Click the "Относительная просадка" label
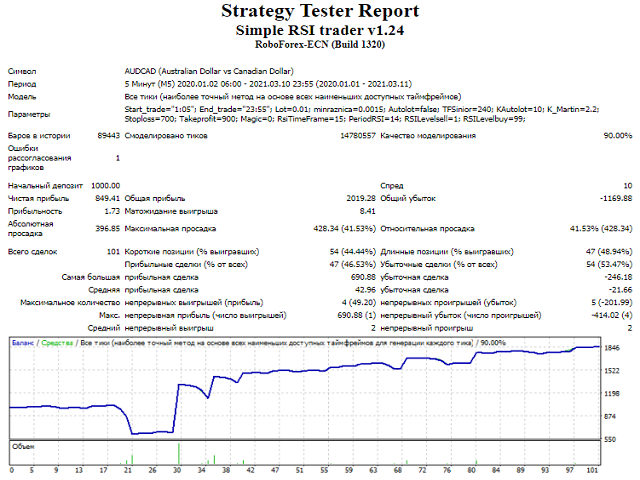The height and width of the screenshot is (480, 640). click(427, 229)
